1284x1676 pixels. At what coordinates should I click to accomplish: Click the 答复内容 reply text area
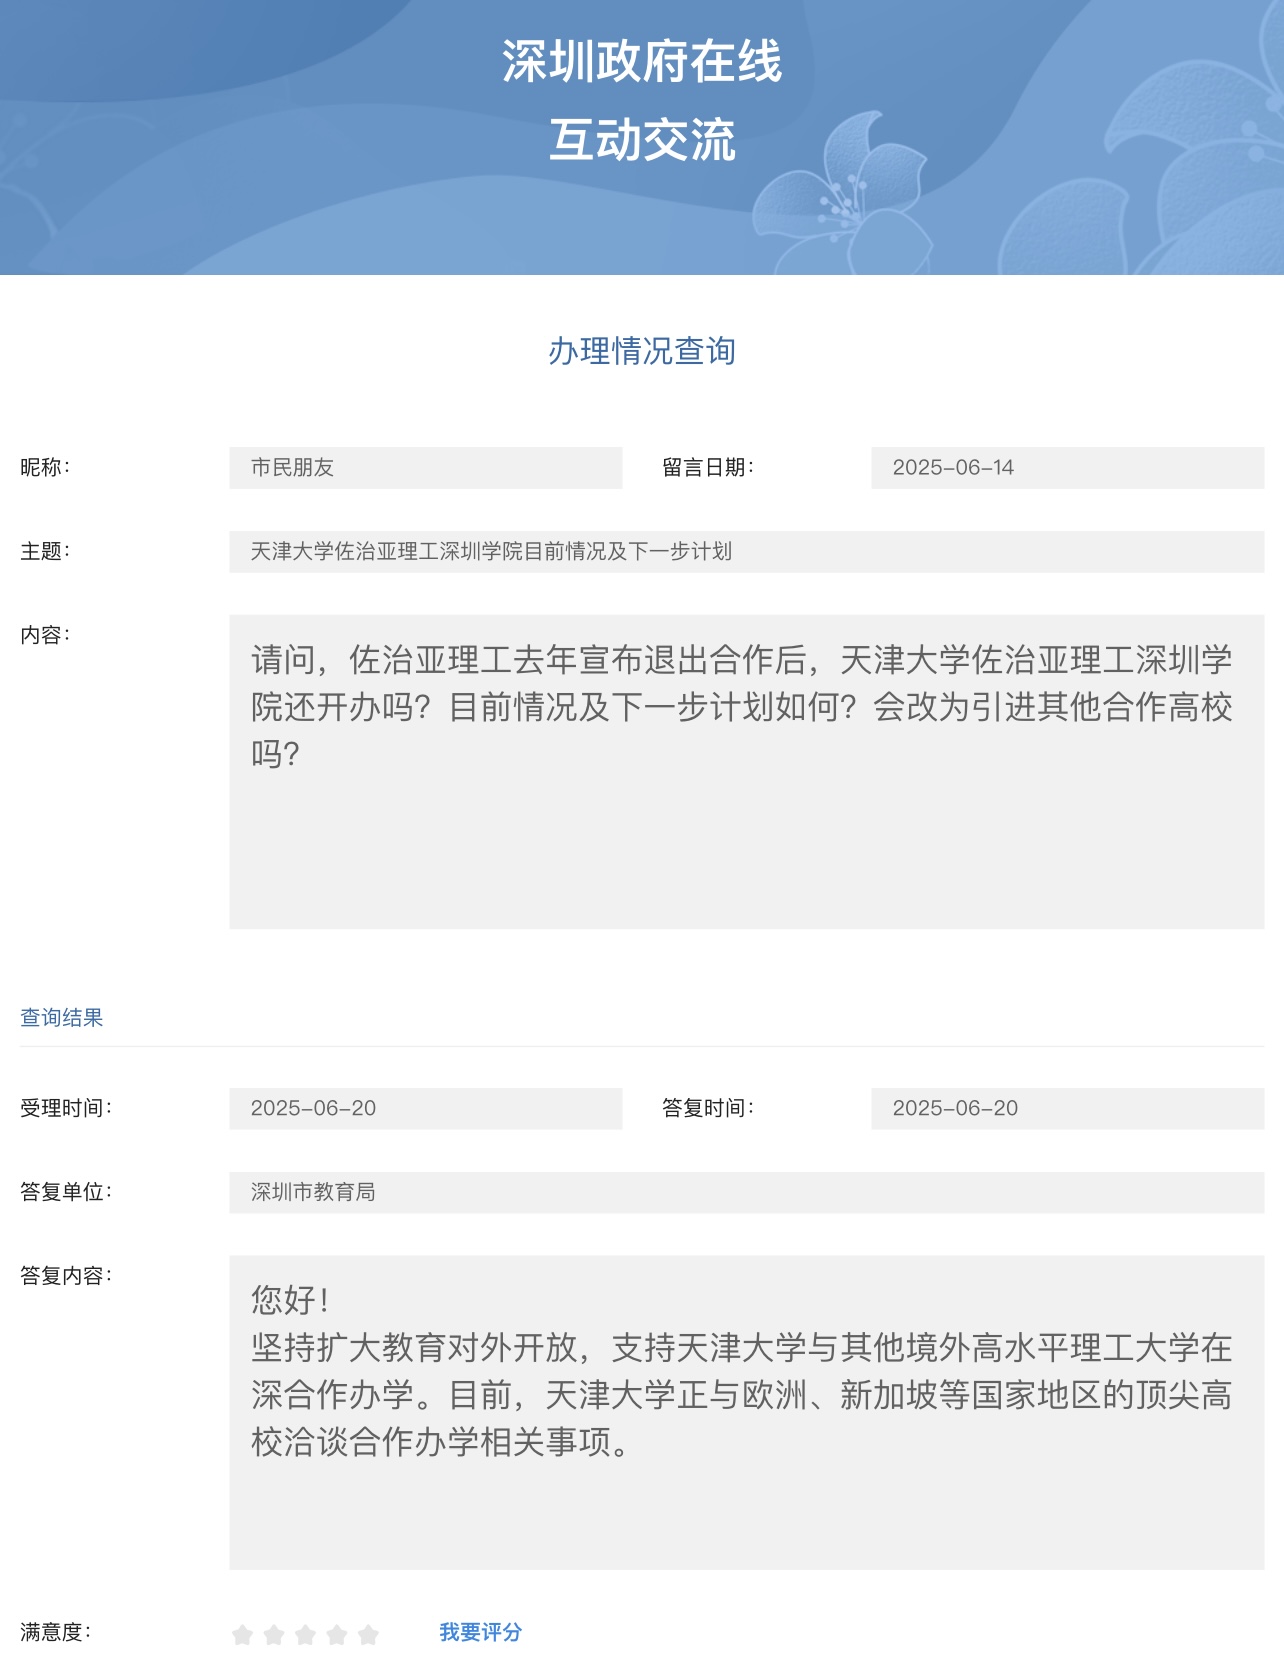747,1413
